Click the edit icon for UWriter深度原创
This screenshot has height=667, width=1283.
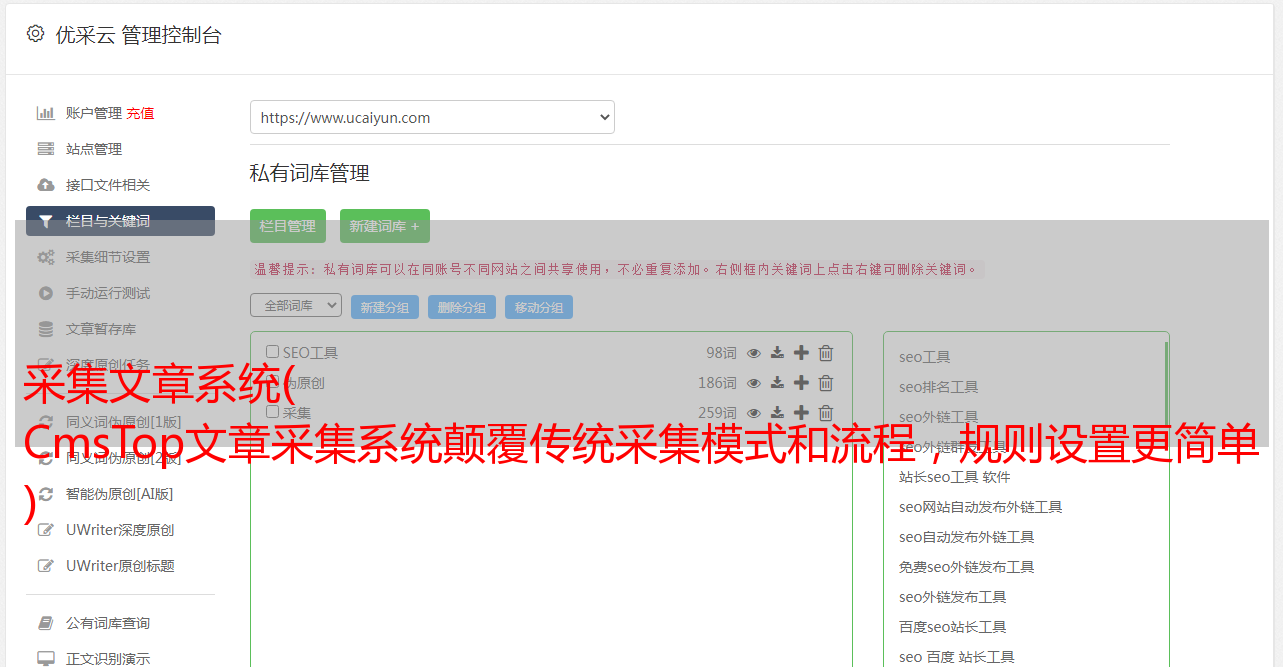pyautogui.click(x=46, y=530)
